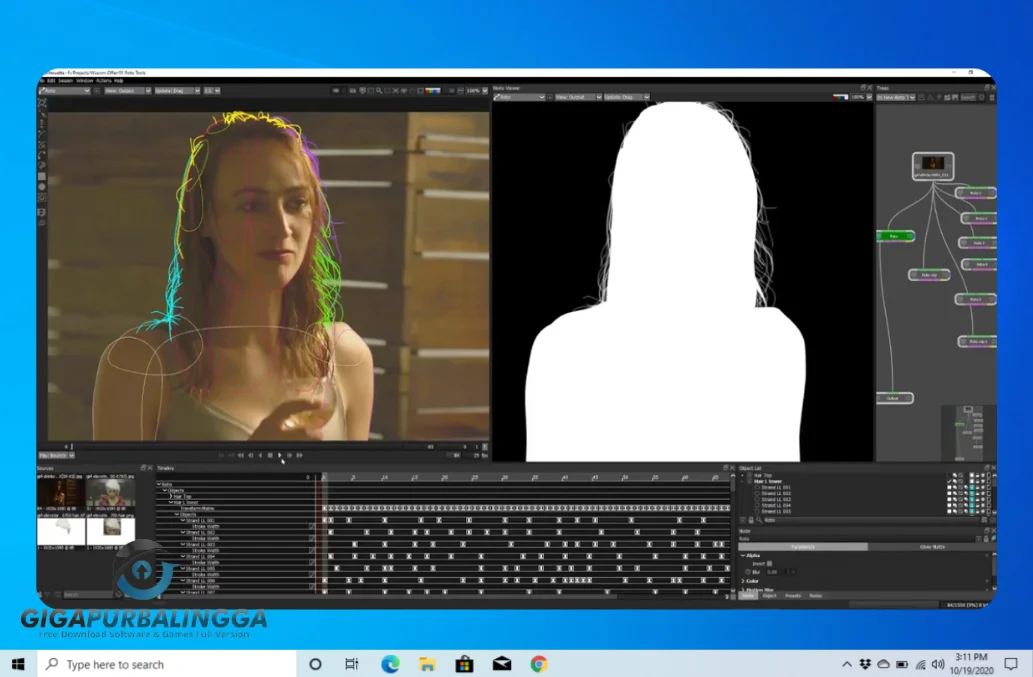Click the taskbar search box
Viewport: 1033px width, 677px height.
167,664
